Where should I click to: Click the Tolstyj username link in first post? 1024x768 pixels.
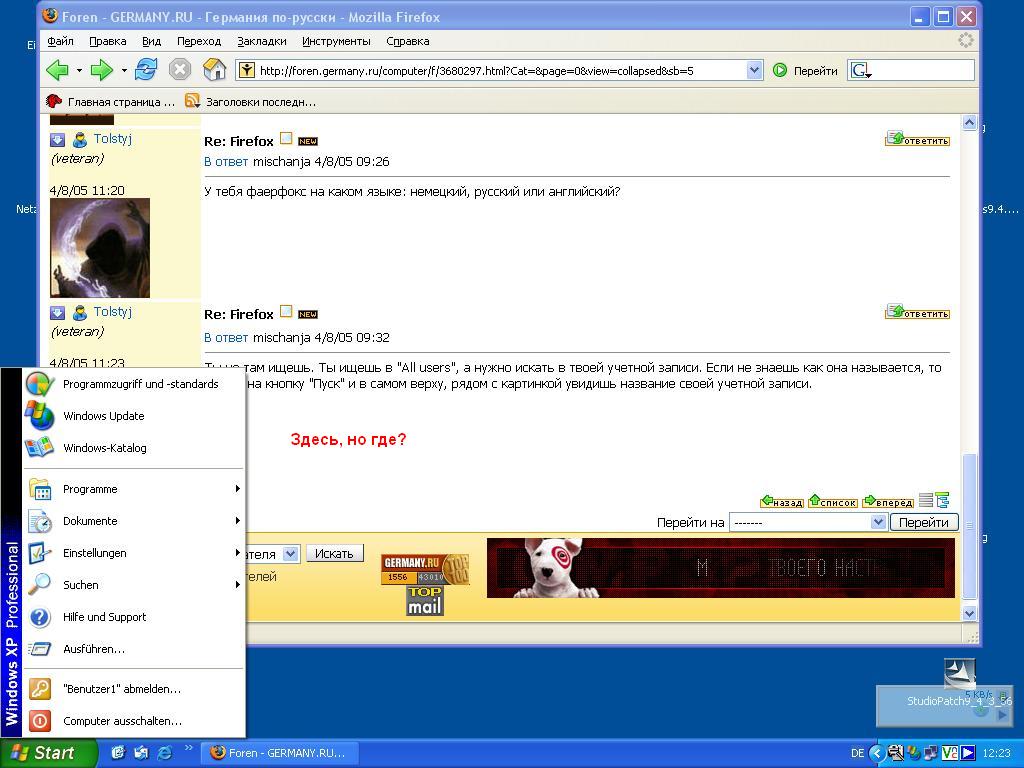tap(113, 139)
